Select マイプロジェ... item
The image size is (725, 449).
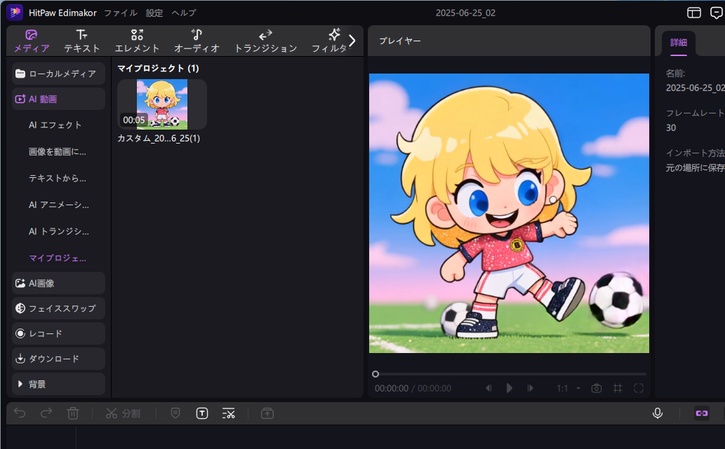point(57,258)
